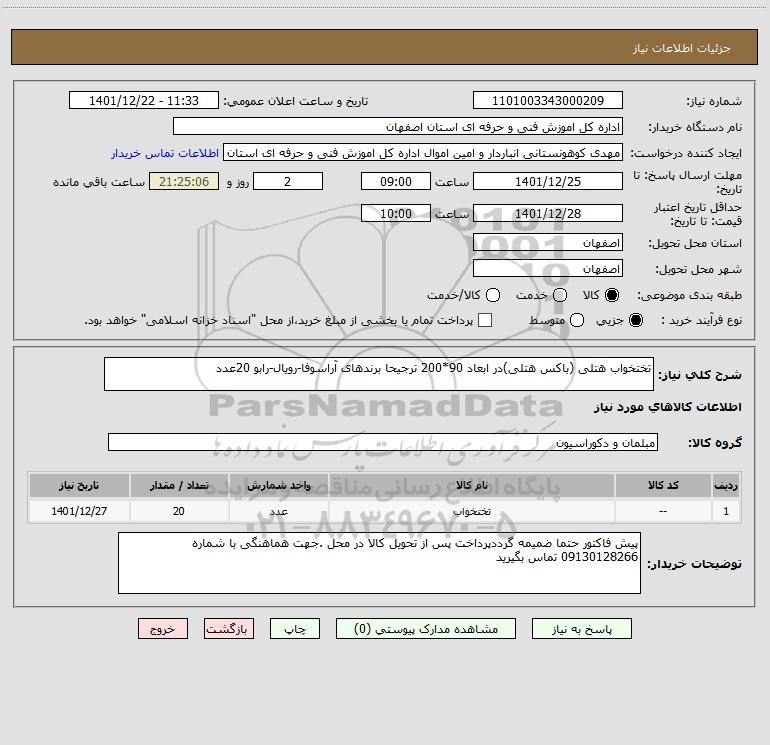Select the جزیی purchase type radio
Image resolution: width=770 pixels, height=745 pixels.
tap(636, 320)
